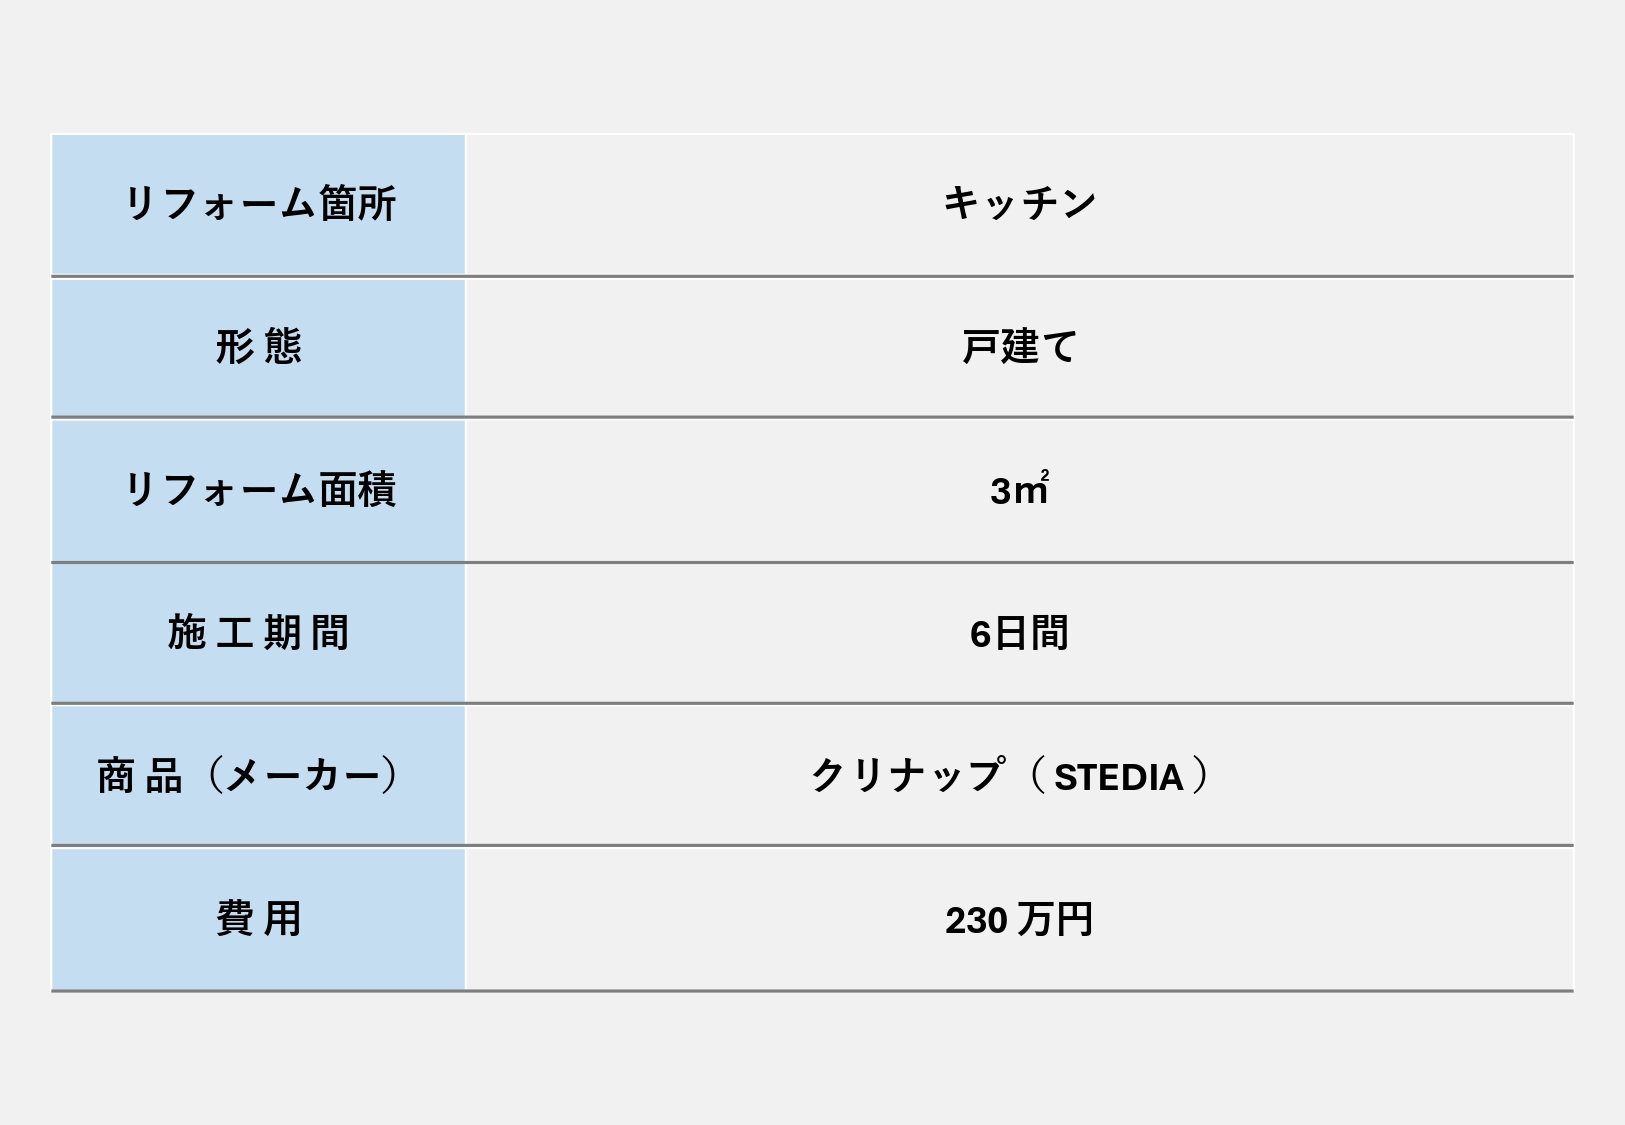Select the 3㎡ area value
1625x1125 pixels.
pyautogui.click(x=1019, y=490)
